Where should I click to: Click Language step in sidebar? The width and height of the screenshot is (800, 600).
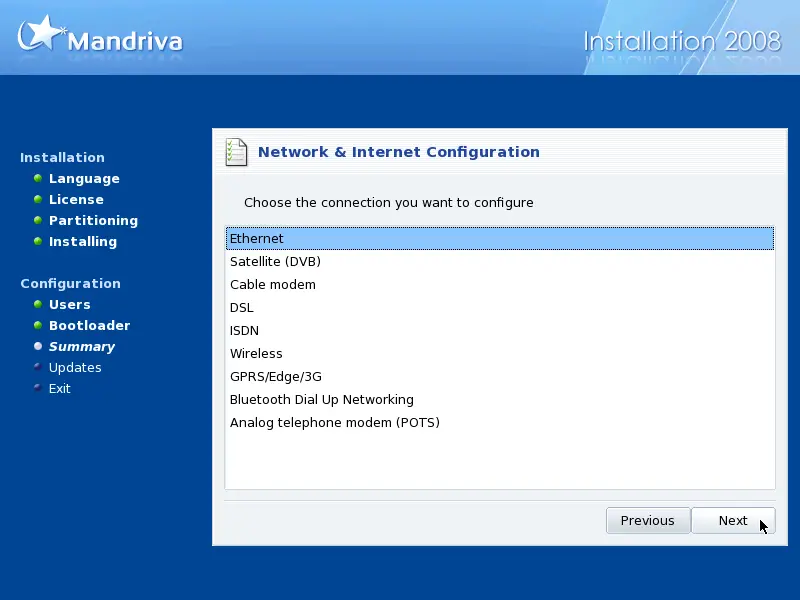84,179
